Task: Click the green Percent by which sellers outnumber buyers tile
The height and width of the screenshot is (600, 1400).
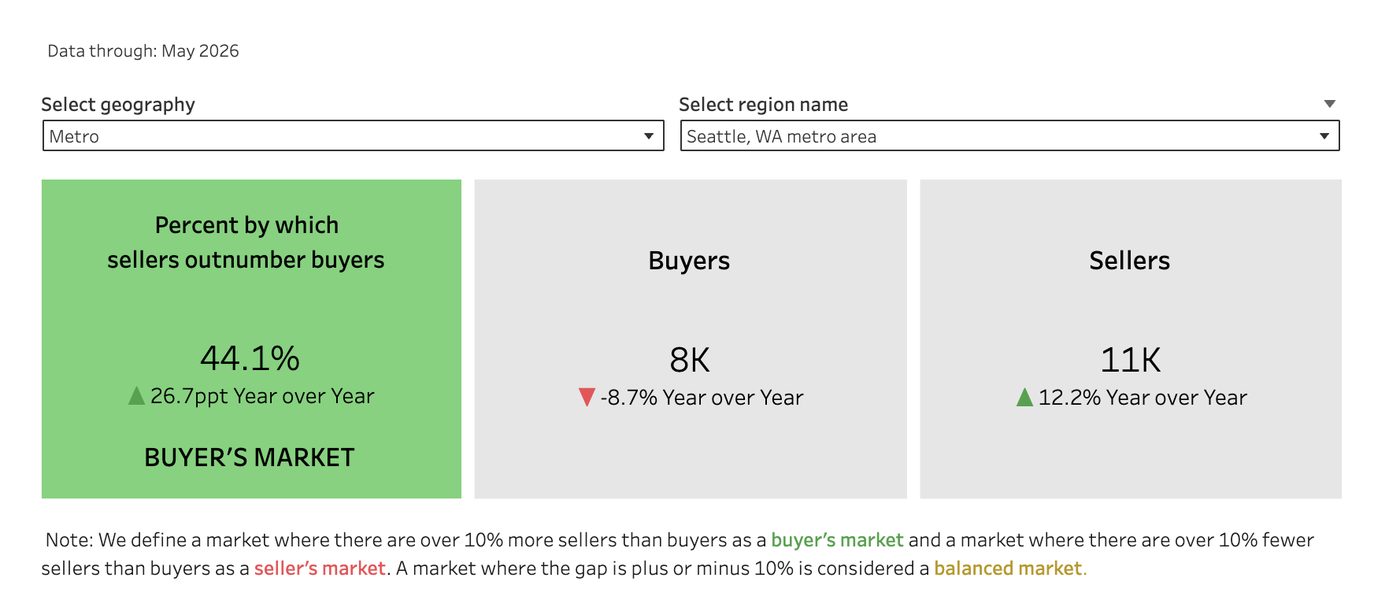Action: [x=251, y=339]
